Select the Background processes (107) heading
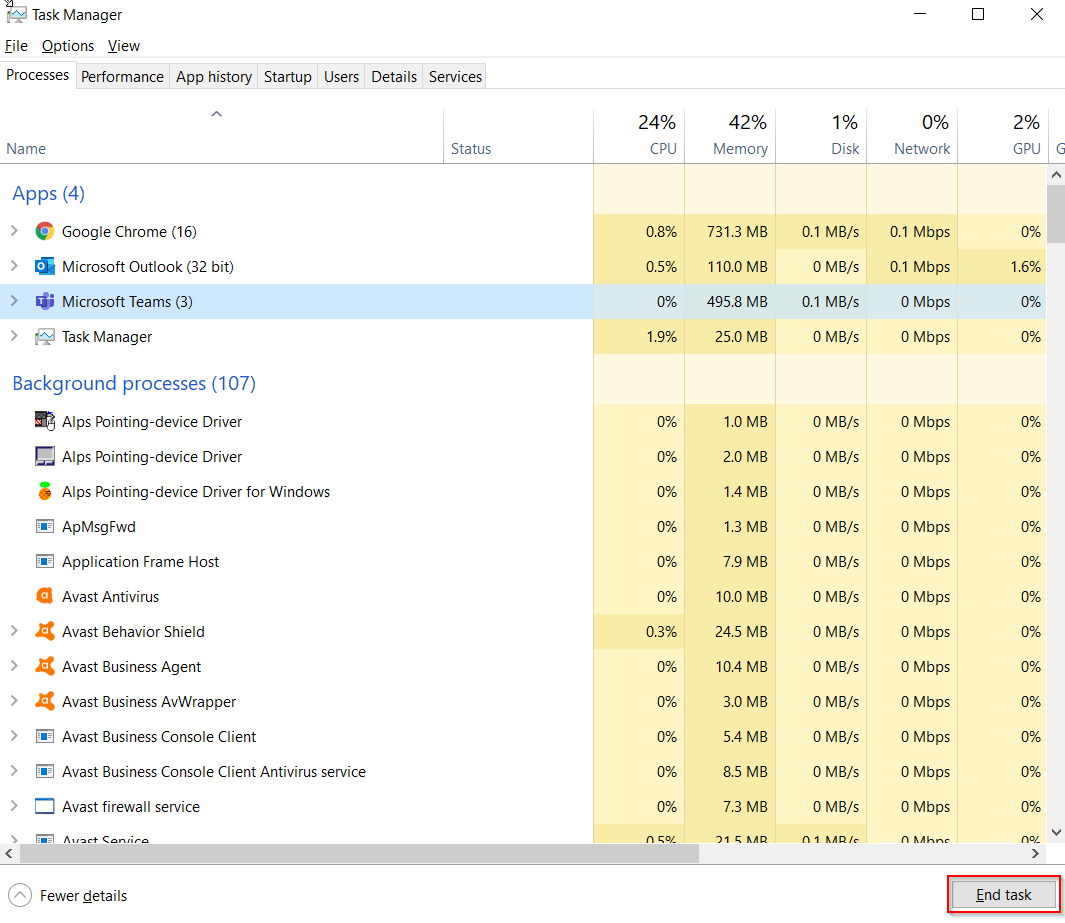This screenshot has width=1065, height=923. click(134, 383)
